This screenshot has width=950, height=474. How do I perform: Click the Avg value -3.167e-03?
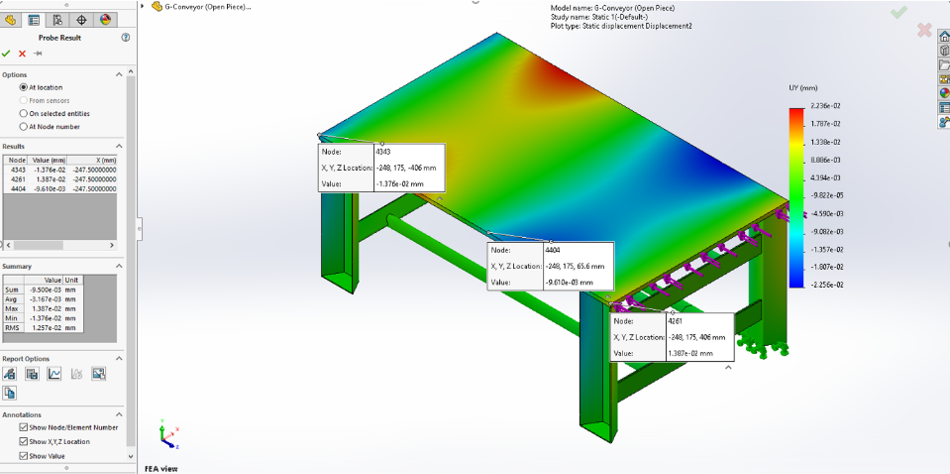(46, 299)
